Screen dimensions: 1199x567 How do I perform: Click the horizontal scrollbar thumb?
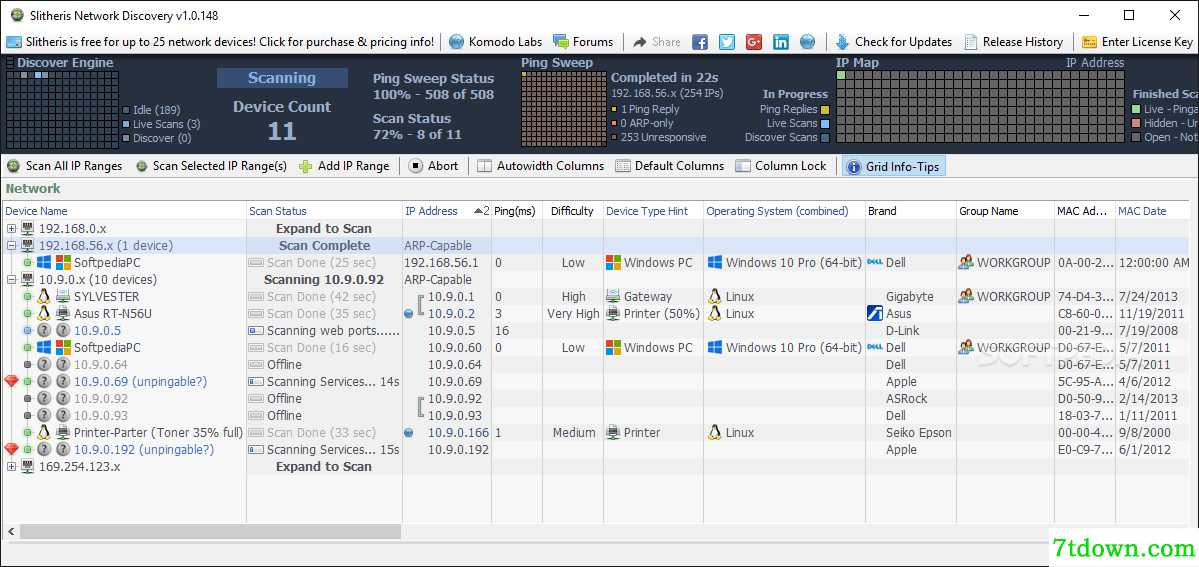pyautogui.click(x=210, y=531)
